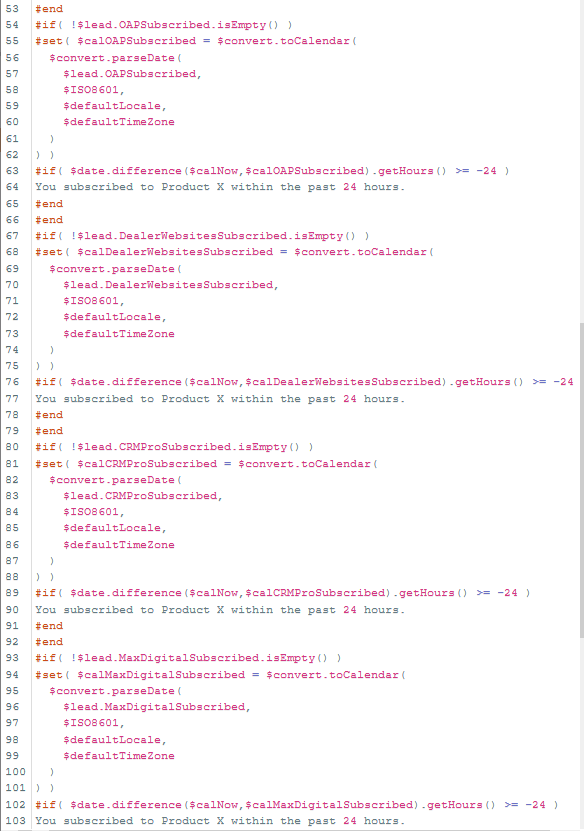Click '$defaultTimeZone' on line 73
Screen dimensions: 584x831
tap(119, 333)
